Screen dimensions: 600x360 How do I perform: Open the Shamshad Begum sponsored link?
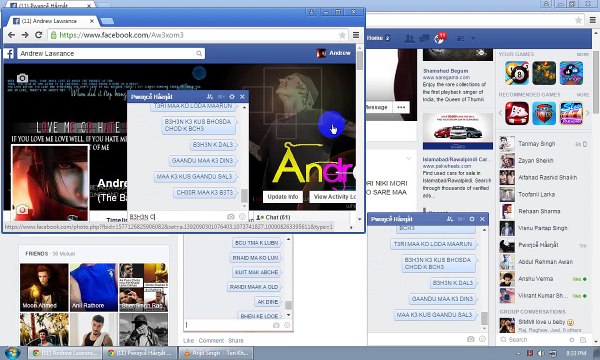click(445, 71)
